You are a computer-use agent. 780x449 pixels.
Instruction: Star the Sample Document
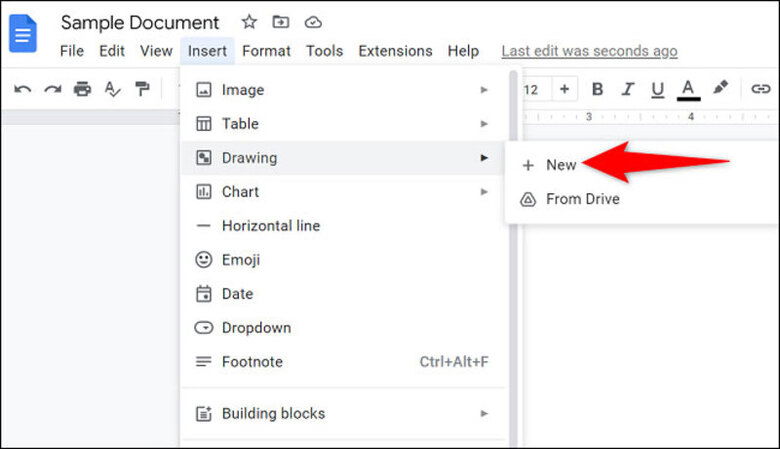249,22
